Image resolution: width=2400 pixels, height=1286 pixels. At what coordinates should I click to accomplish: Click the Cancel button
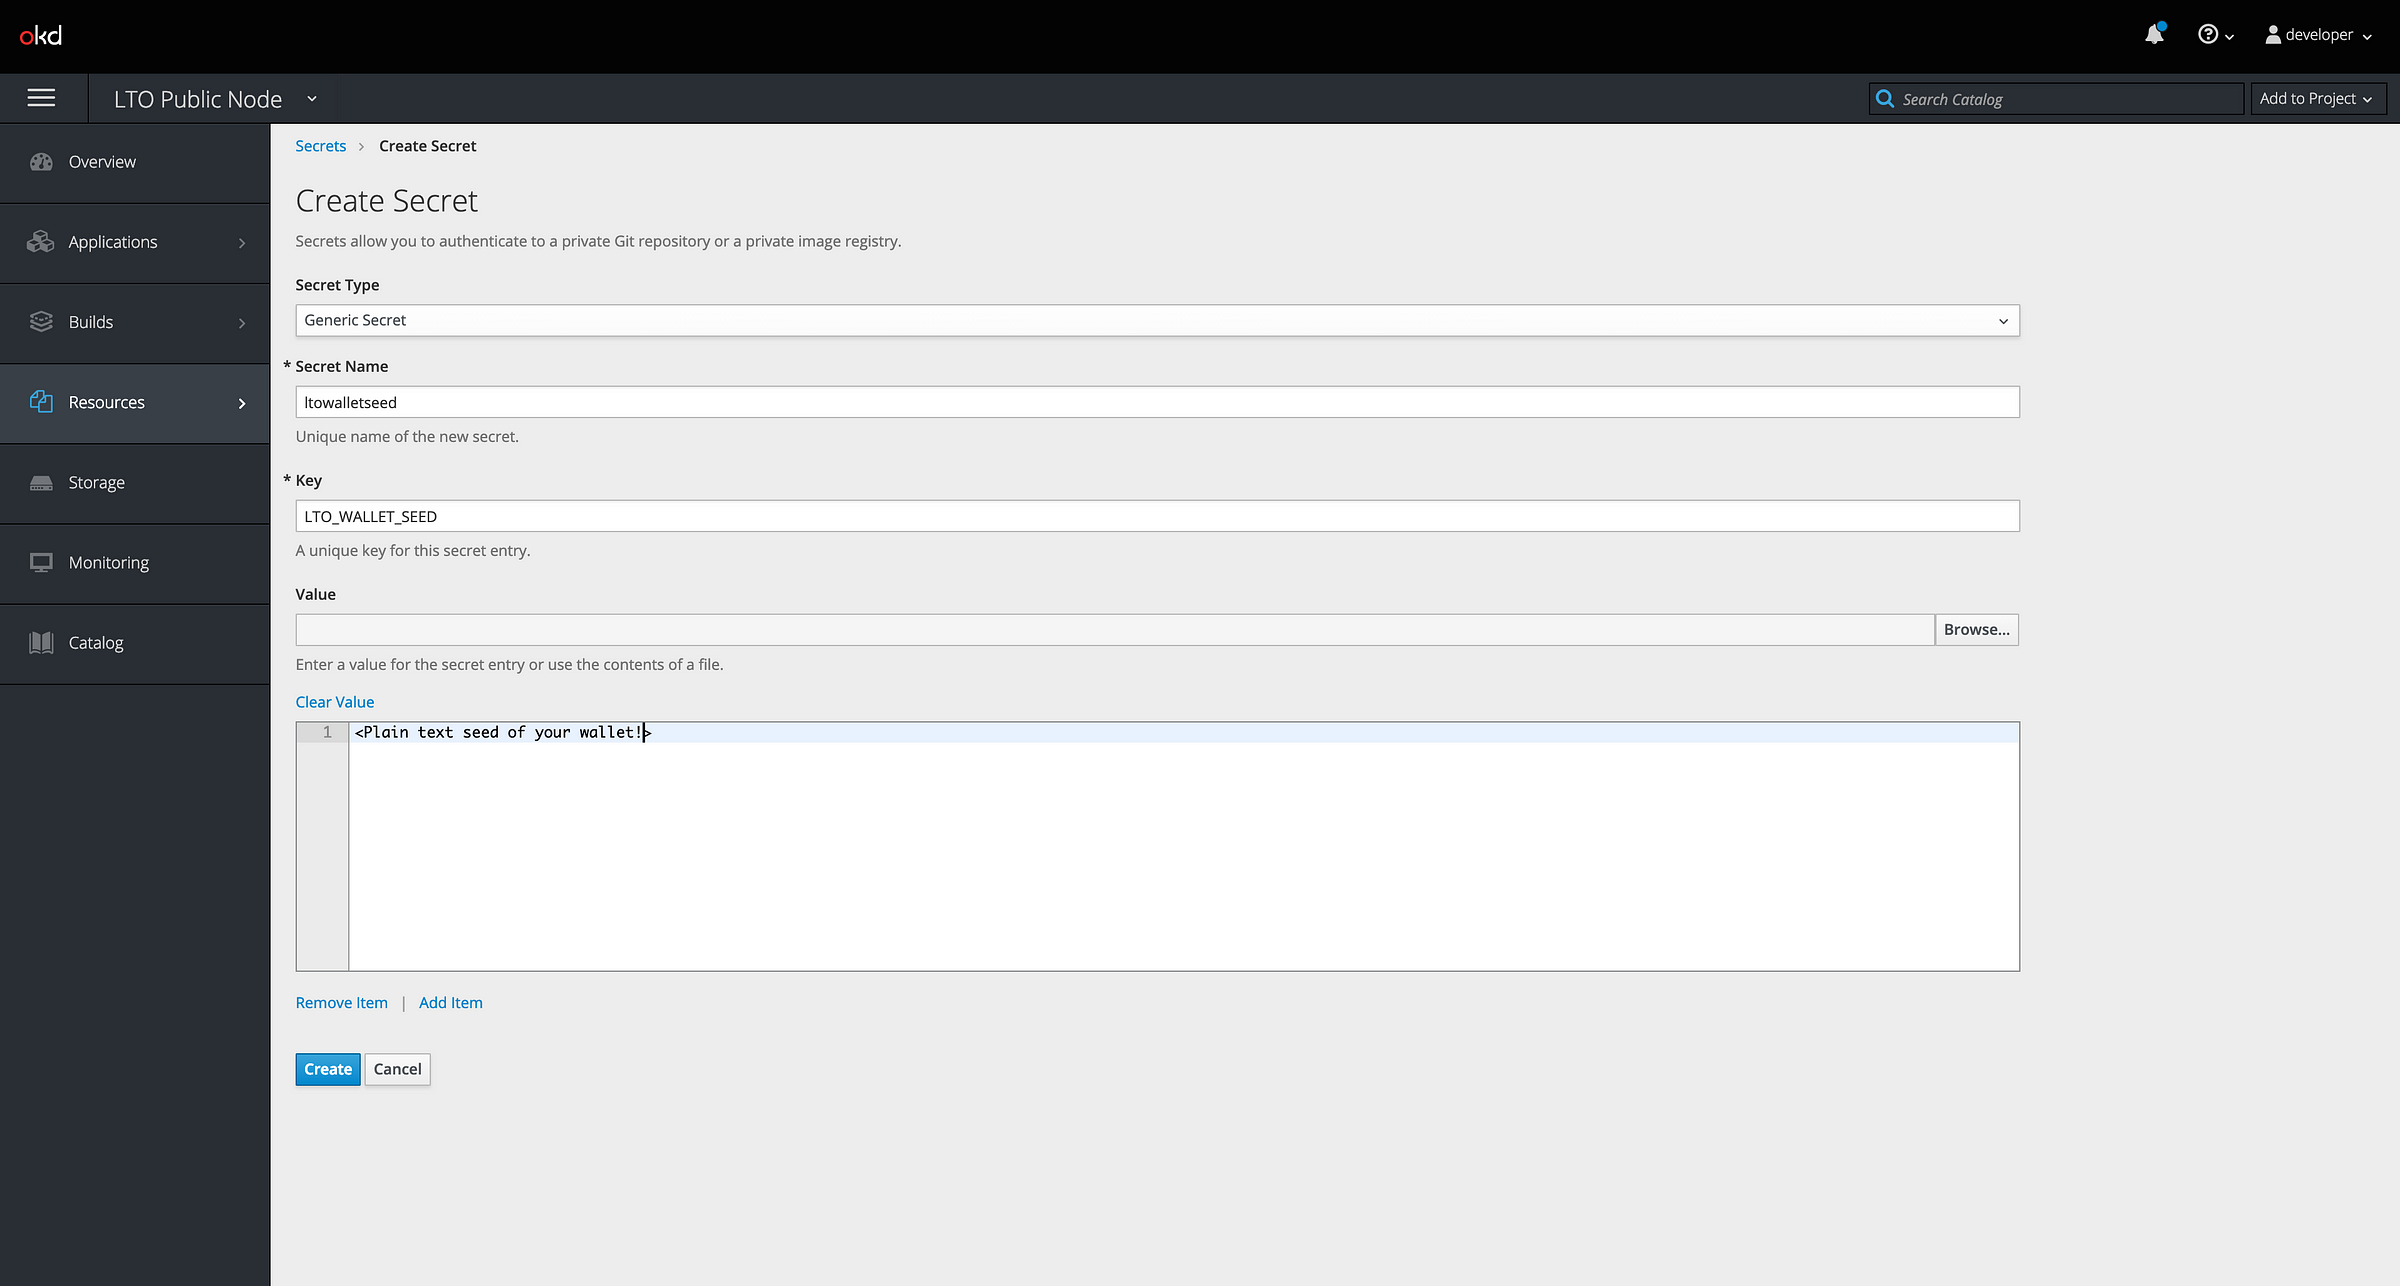[397, 1068]
